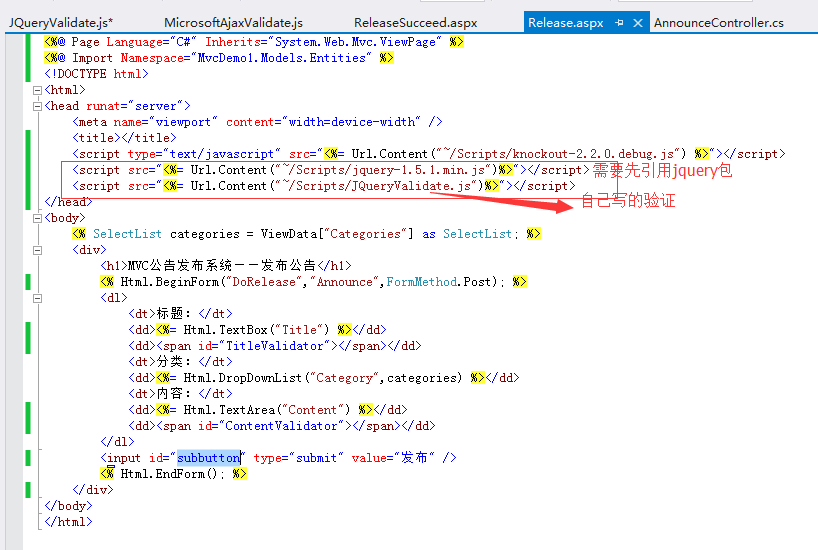Click the "</head>" closing tag

coord(68,202)
